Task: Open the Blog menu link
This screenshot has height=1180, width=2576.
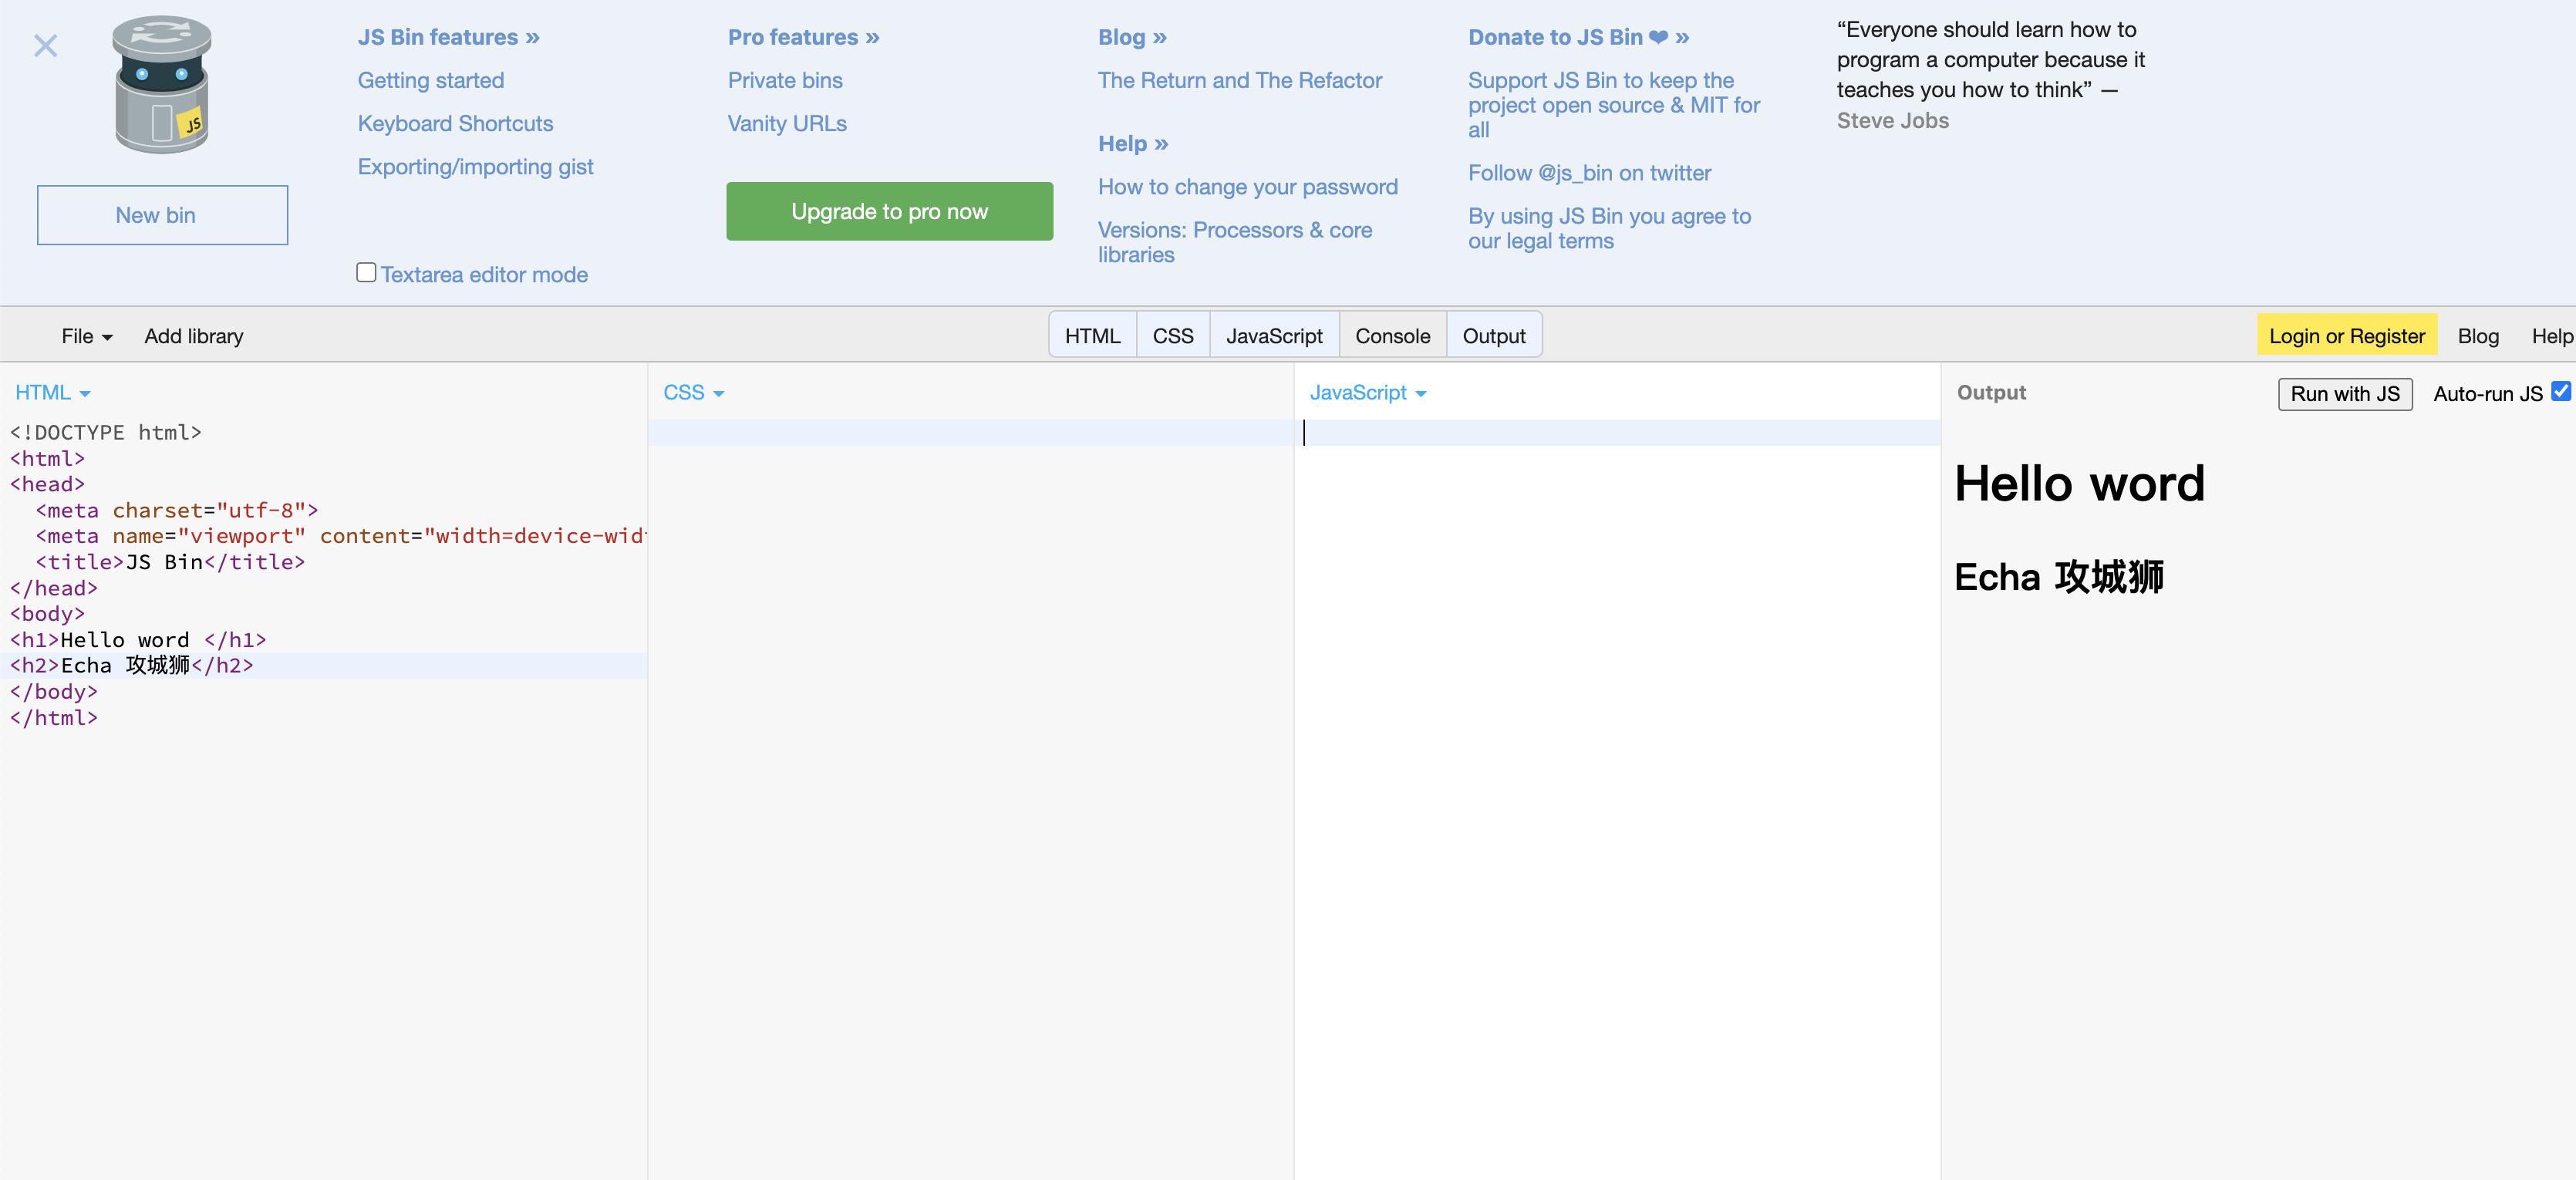Action: pos(2477,335)
